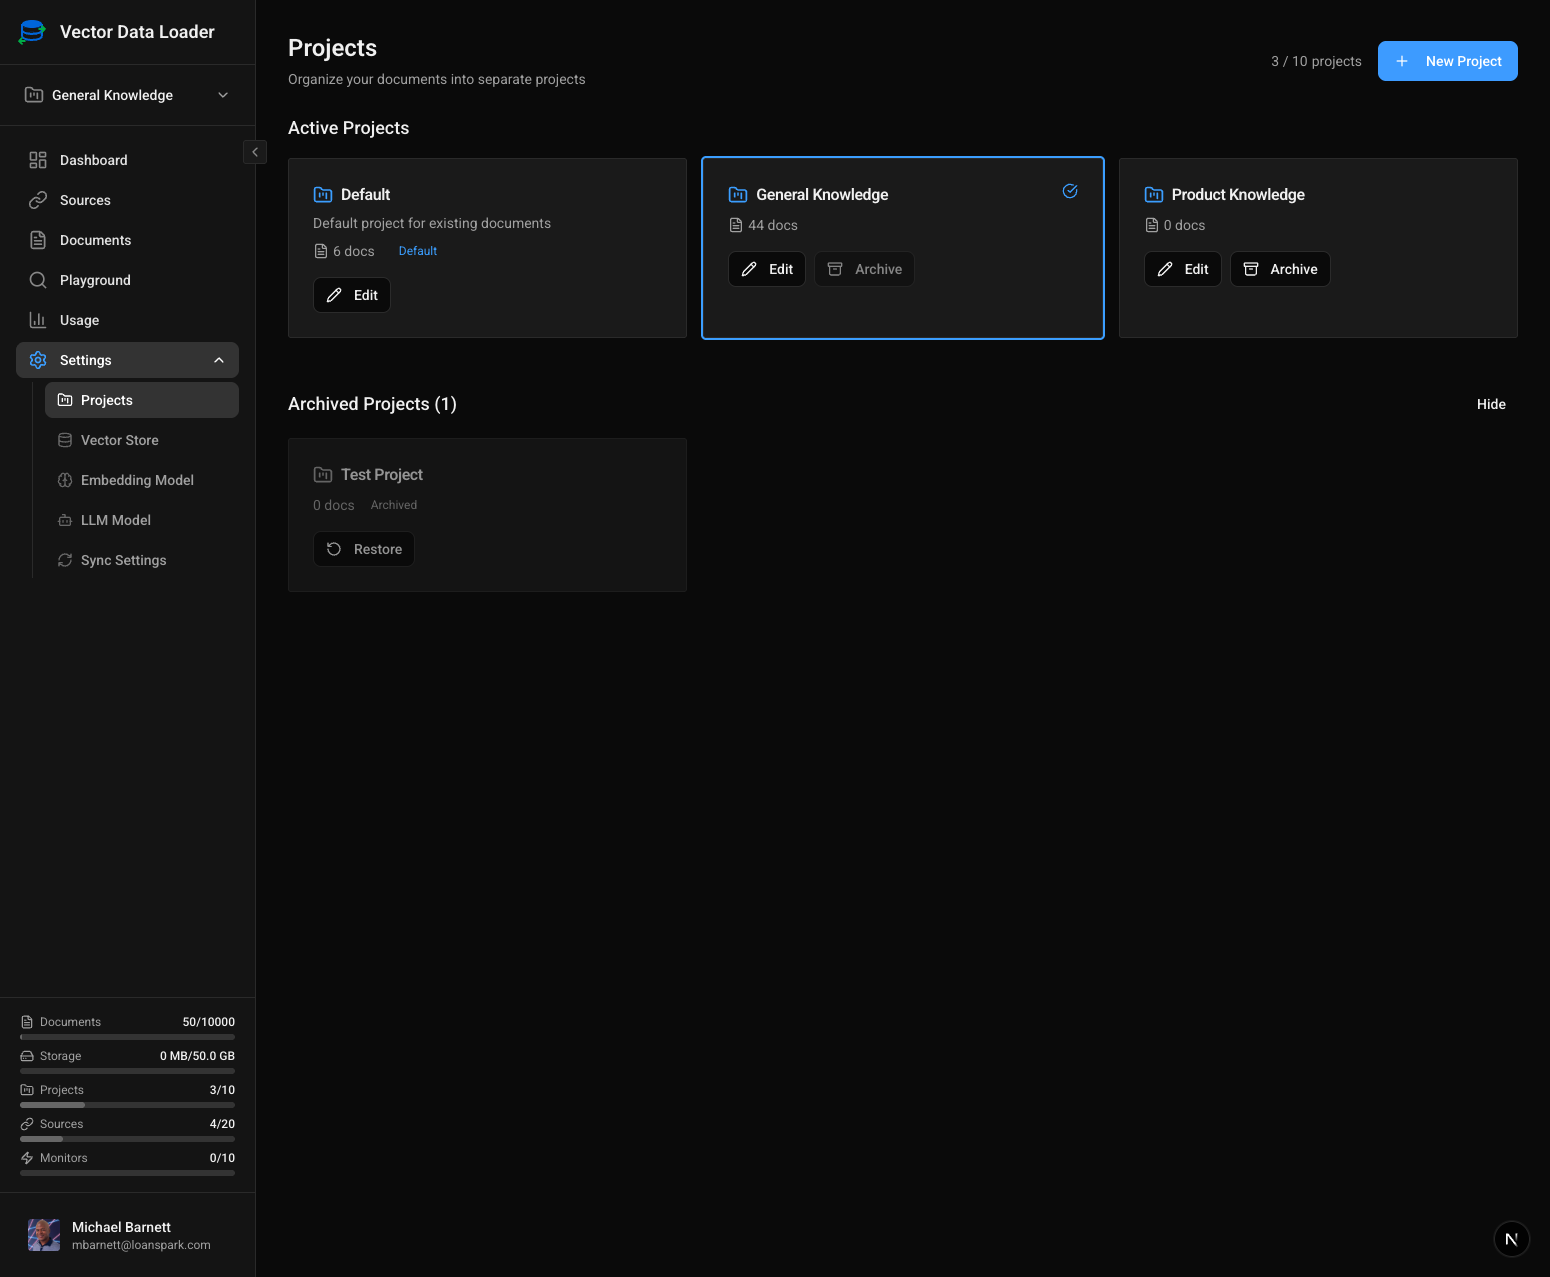Collapse the sidebar with the arrow button
Viewport: 1550px width, 1277px height.
click(255, 151)
